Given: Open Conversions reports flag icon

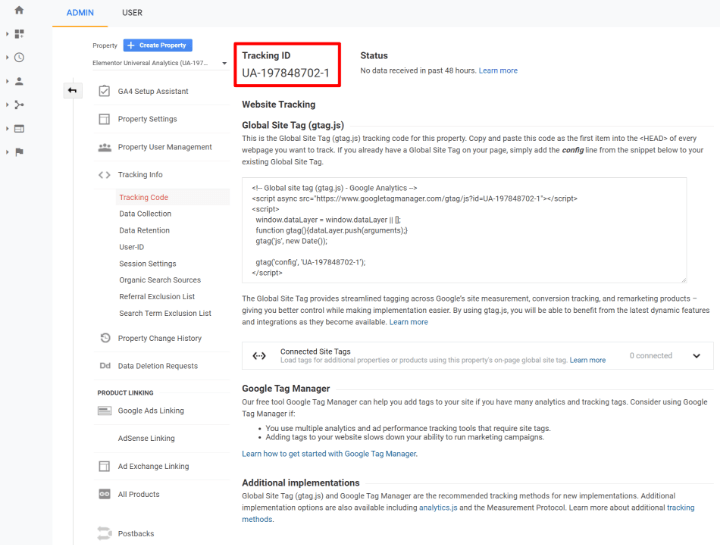Looking at the screenshot, I should [19, 152].
